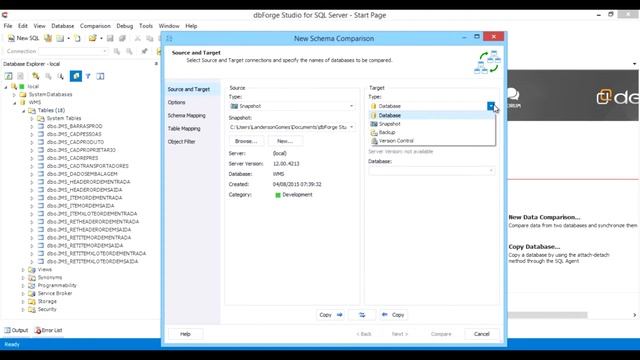The width and height of the screenshot is (640, 360).
Task: Select Snapshot in Target type dropdown list
Action: (432, 124)
